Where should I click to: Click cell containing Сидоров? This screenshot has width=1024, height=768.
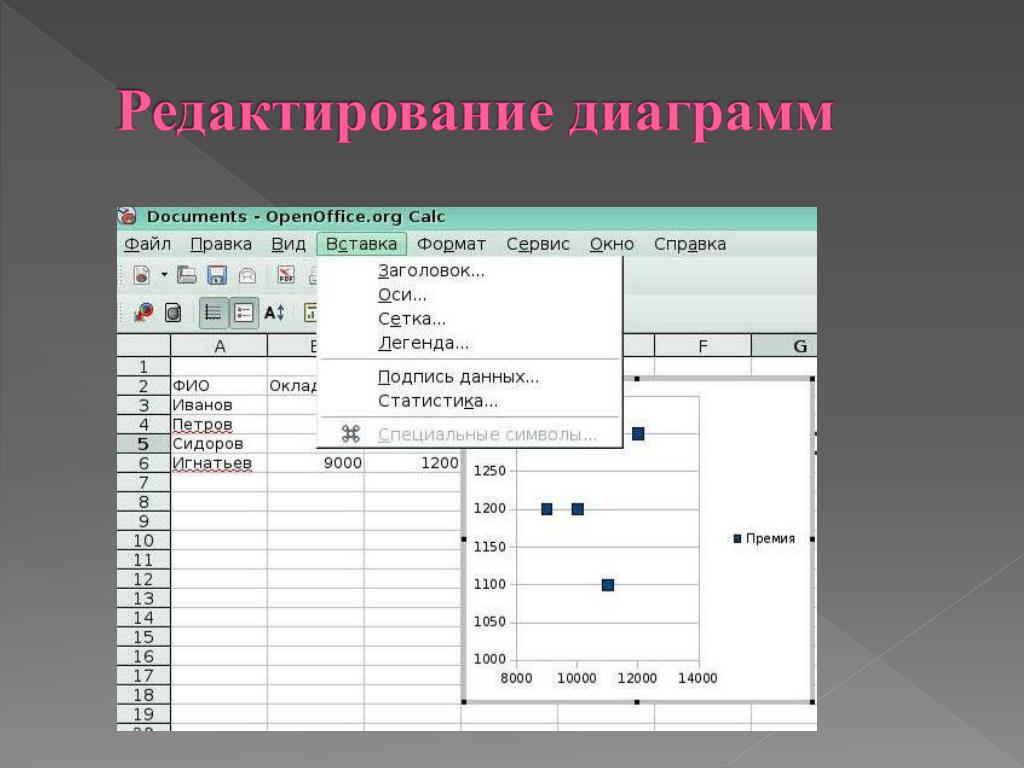point(219,444)
